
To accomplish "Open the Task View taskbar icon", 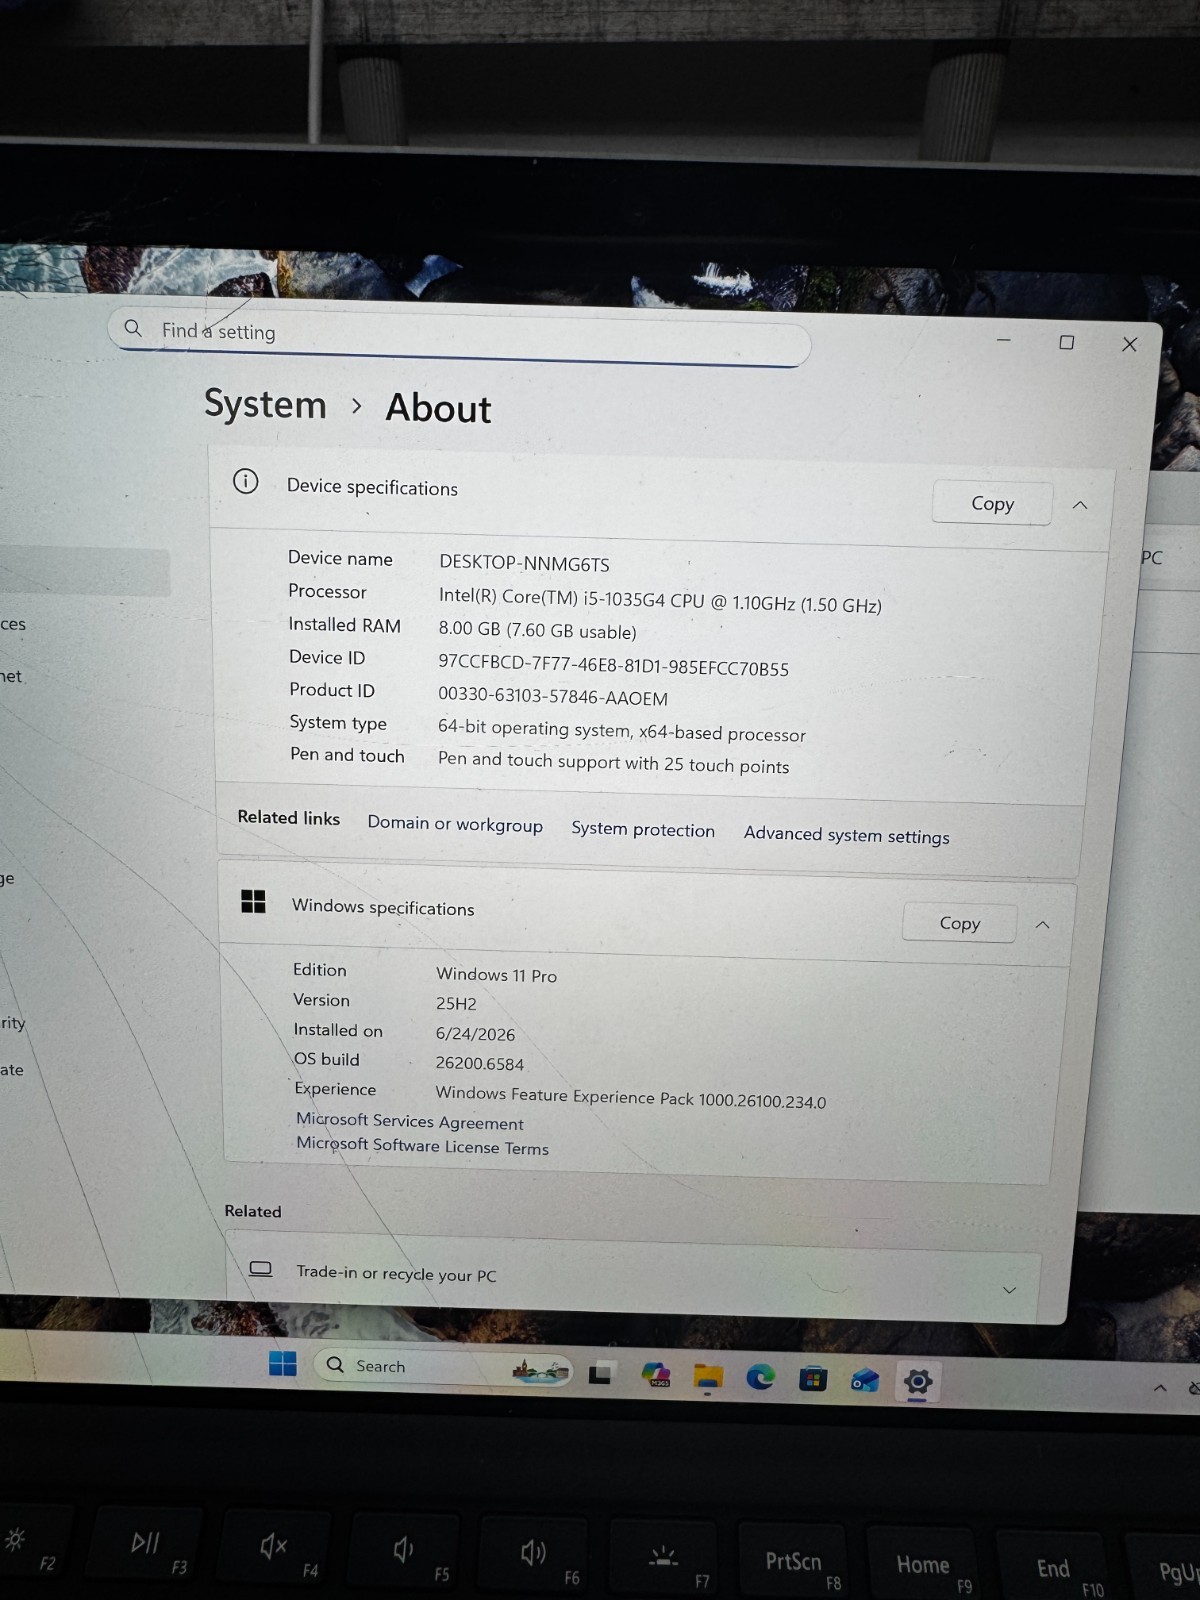I will (600, 1373).
